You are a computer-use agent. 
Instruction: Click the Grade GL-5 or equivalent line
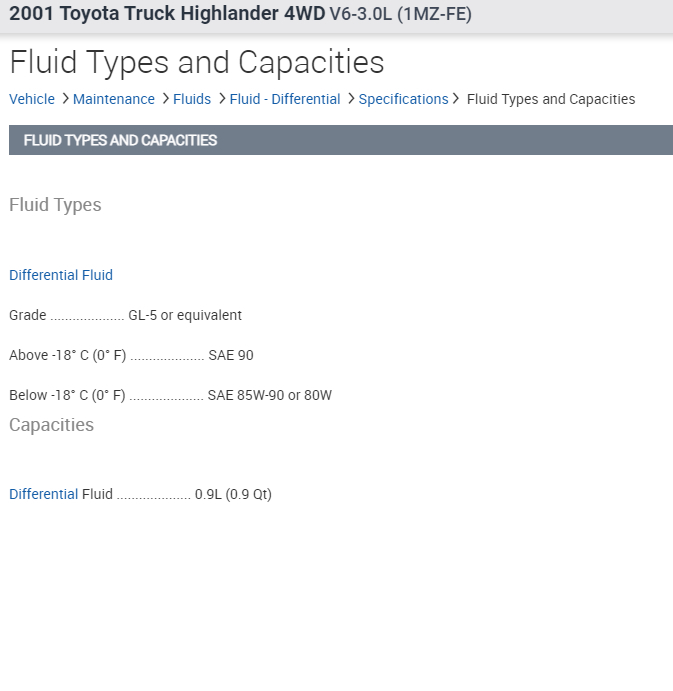[x=125, y=315]
